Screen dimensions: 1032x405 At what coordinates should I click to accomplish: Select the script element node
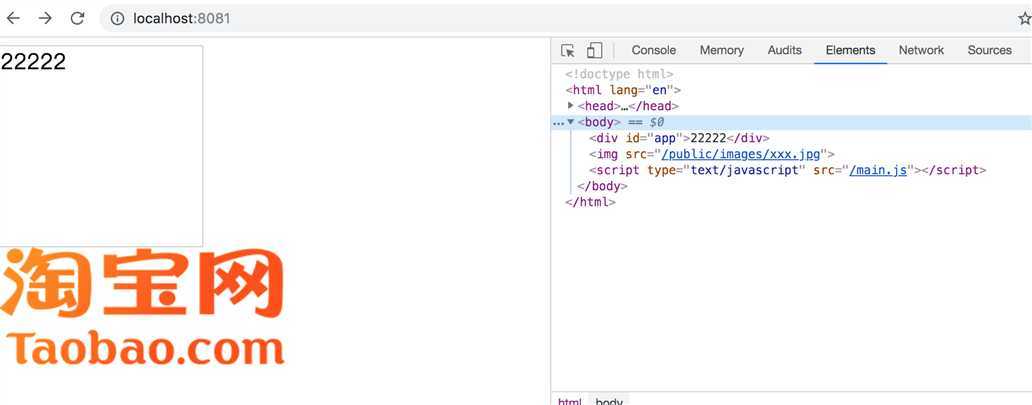point(787,171)
